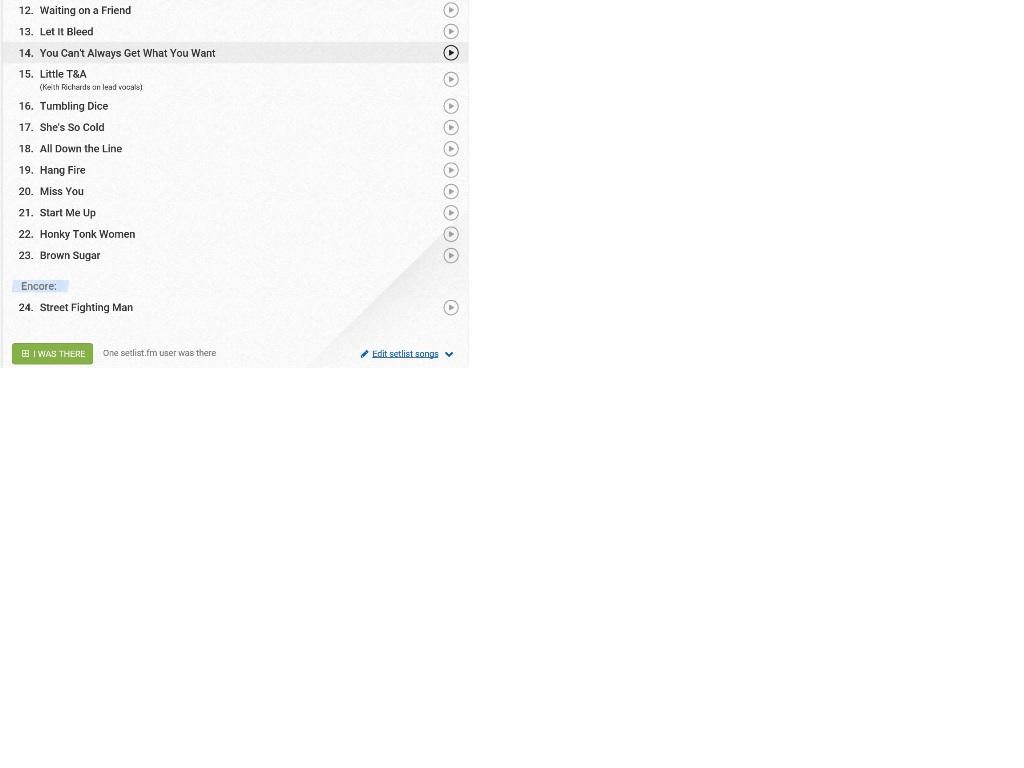The image size is (1024, 768).
Task: Play Hang Fire preview
Action: (451, 170)
